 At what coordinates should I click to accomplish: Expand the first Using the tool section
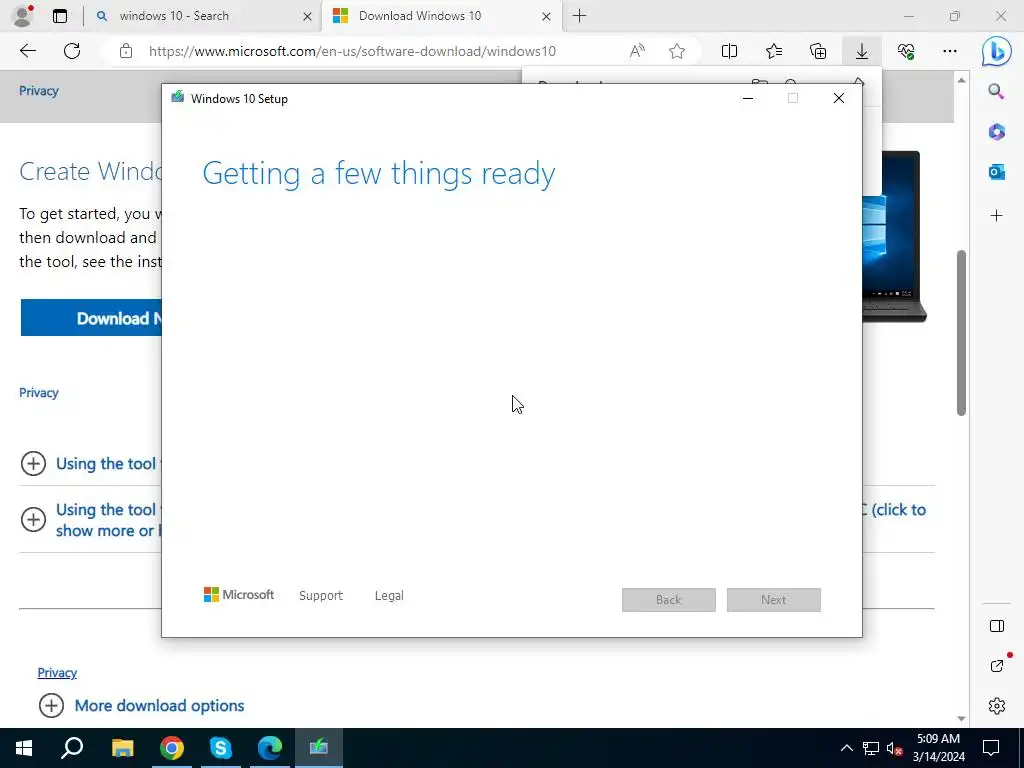coord(91,464)
